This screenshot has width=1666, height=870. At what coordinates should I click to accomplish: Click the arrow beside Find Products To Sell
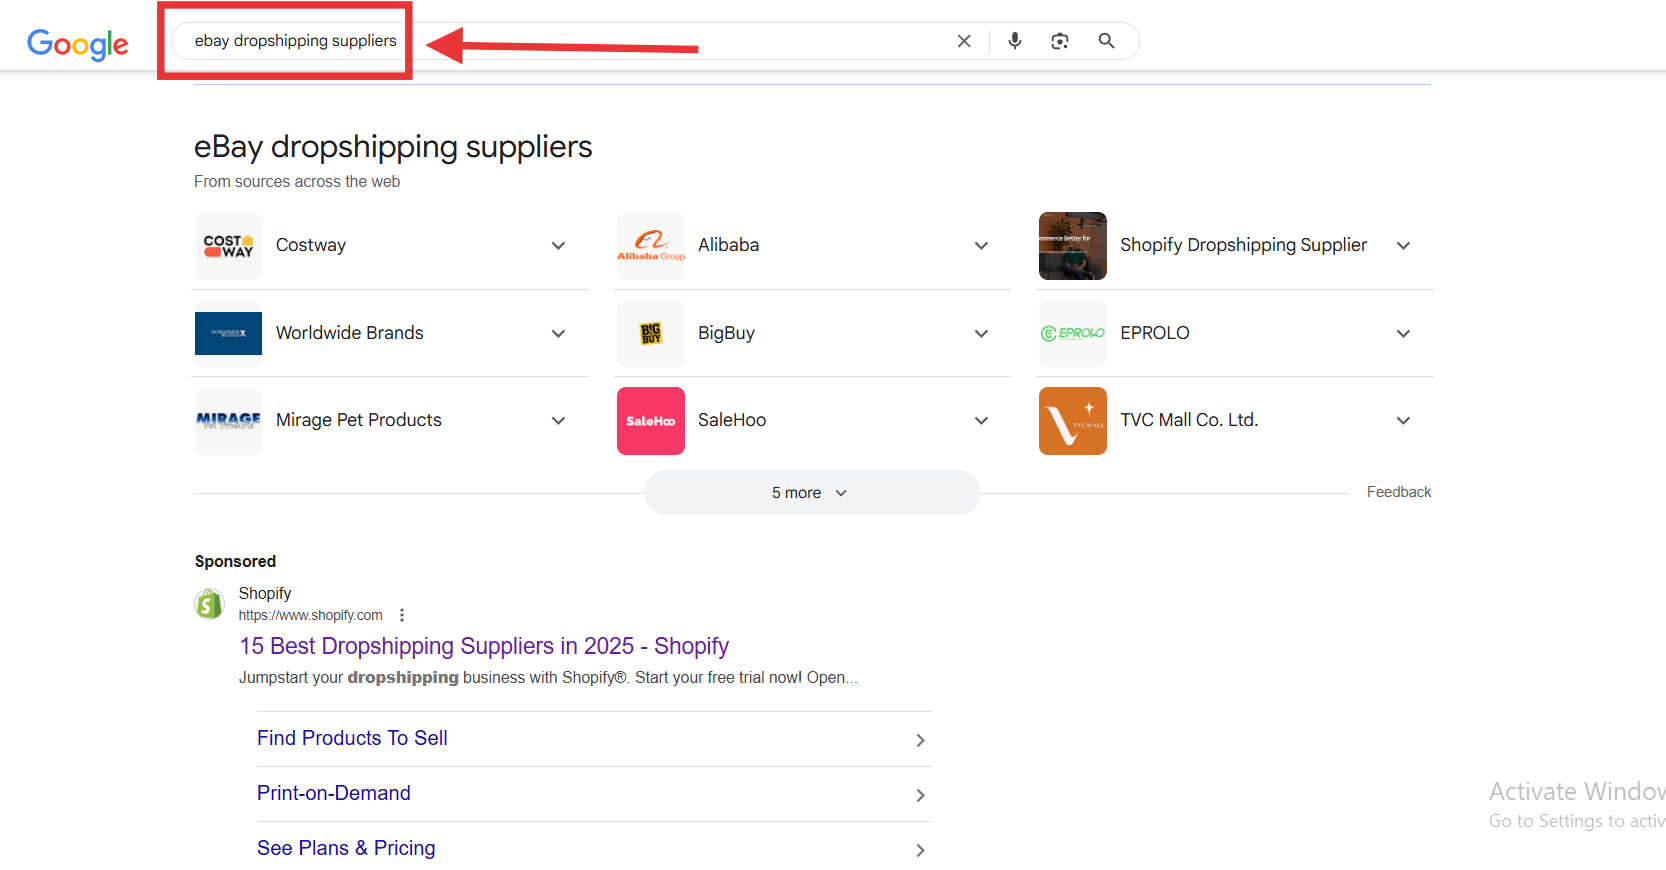point(920,740)
